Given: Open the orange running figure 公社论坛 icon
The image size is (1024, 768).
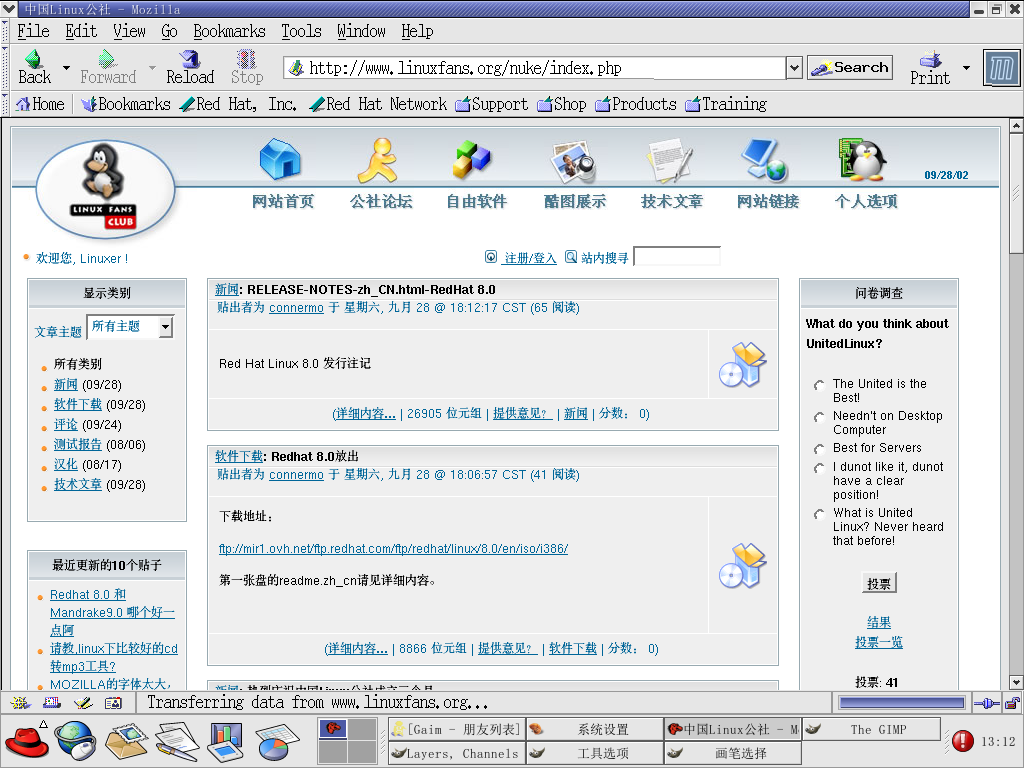Looking at the screenshot, I should click(x=378, y=160).
